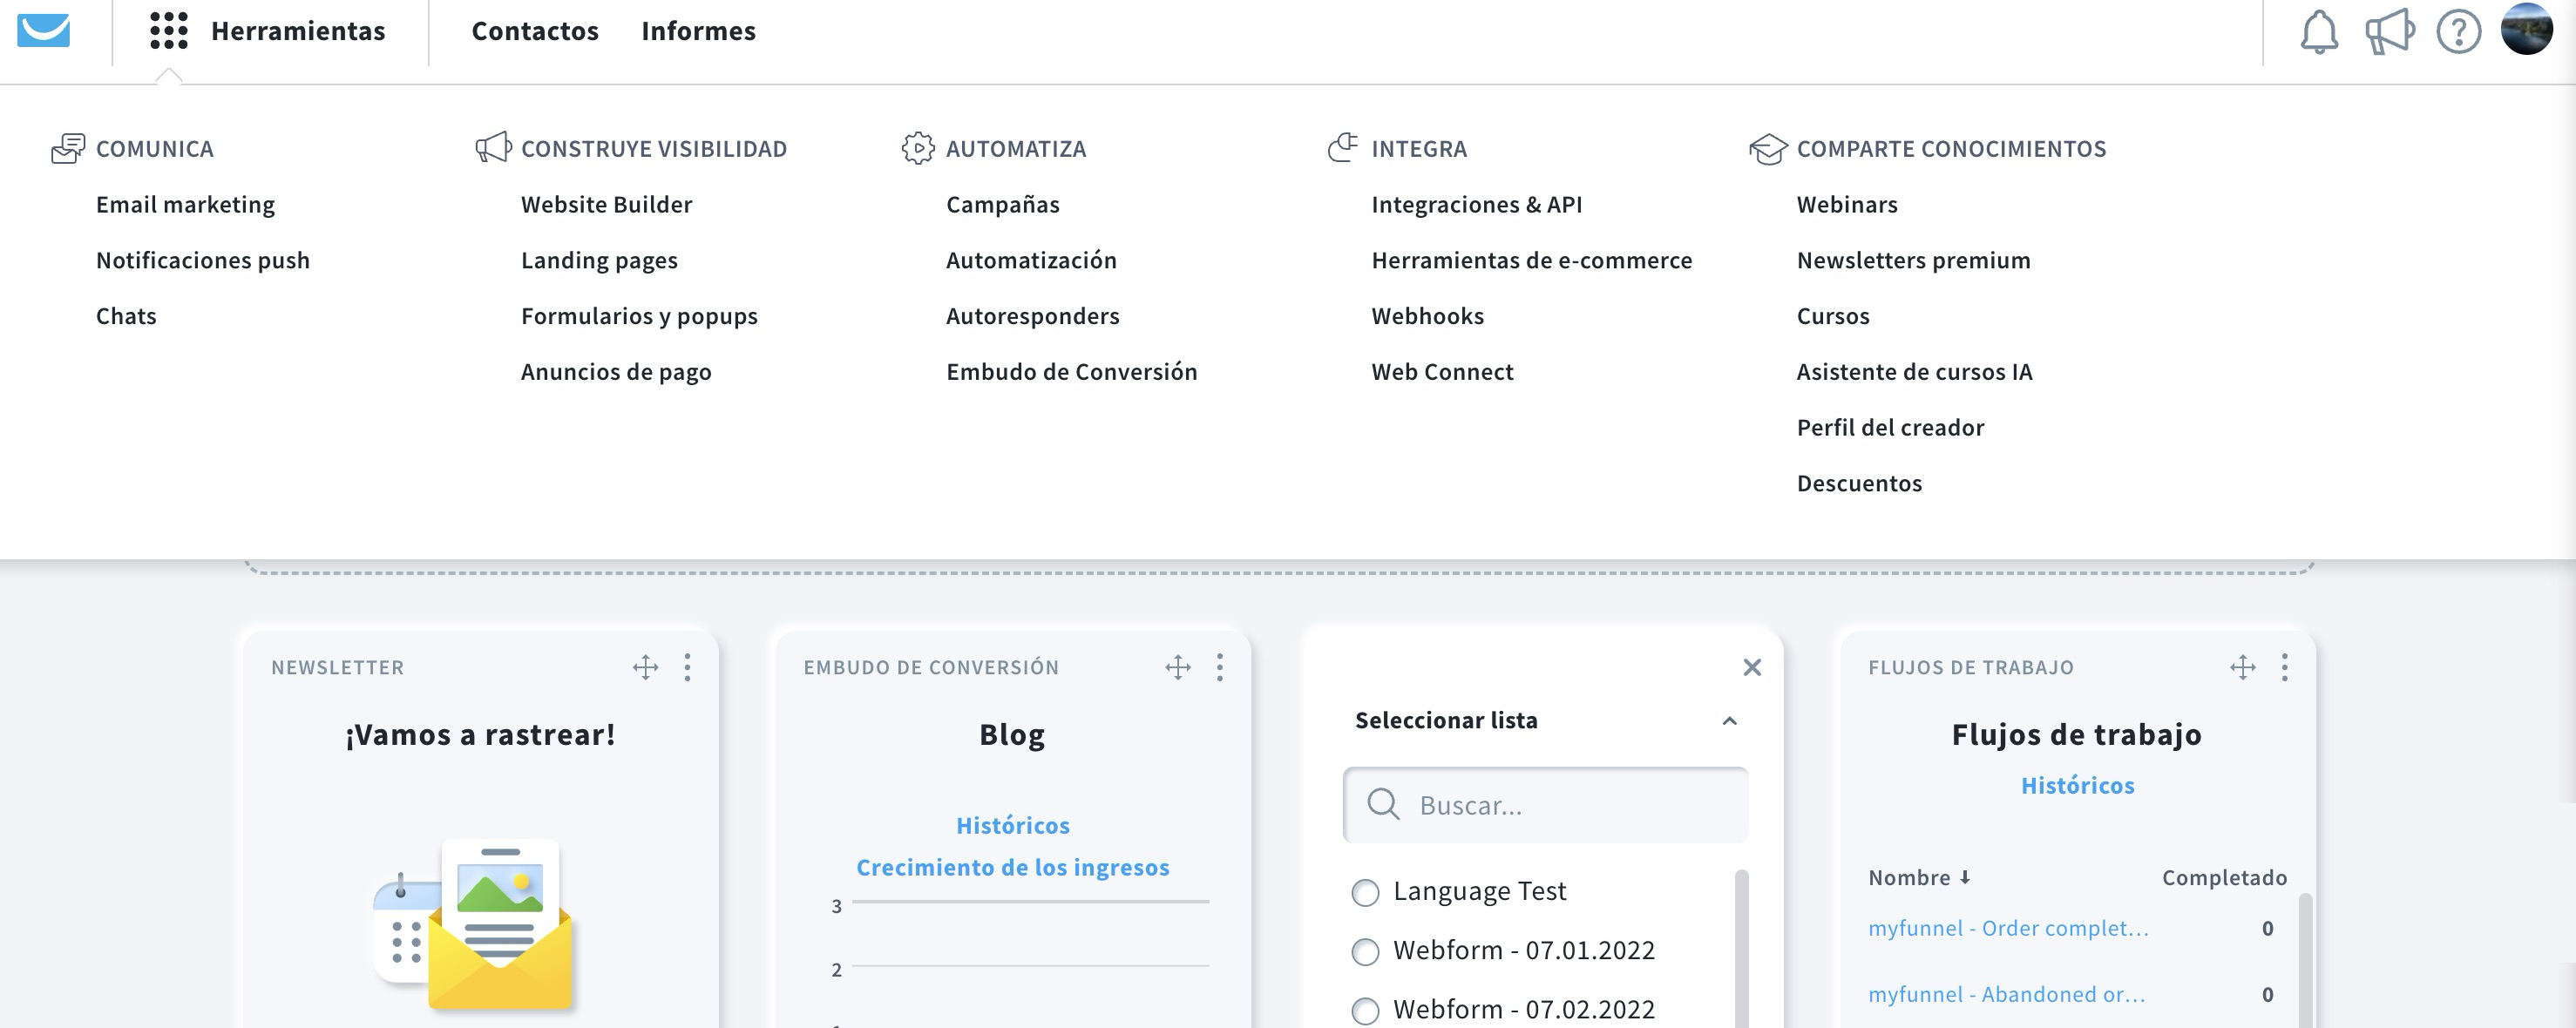Open Embudo de Conversión menu item
This screenshot has height=1028, width=2576.
coord(1072,372)
